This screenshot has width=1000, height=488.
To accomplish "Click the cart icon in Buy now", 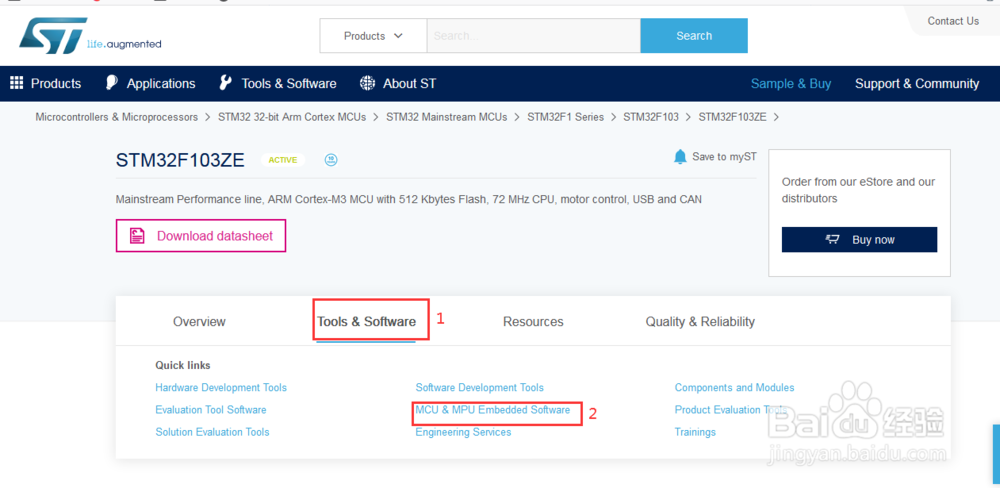I will pyautogui.click(x=832, y=240).
